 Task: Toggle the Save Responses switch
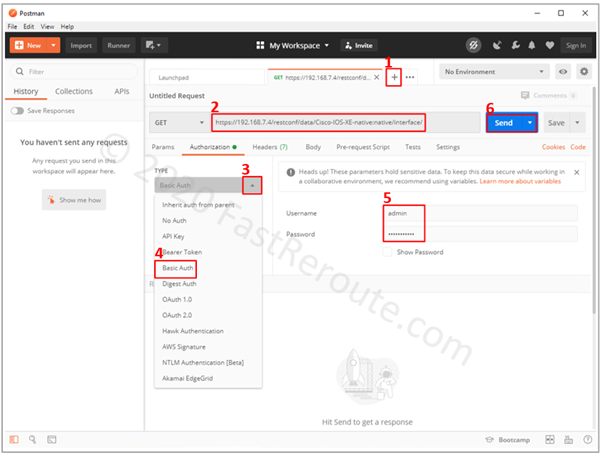pyautogui.click(x=17, y=111)
